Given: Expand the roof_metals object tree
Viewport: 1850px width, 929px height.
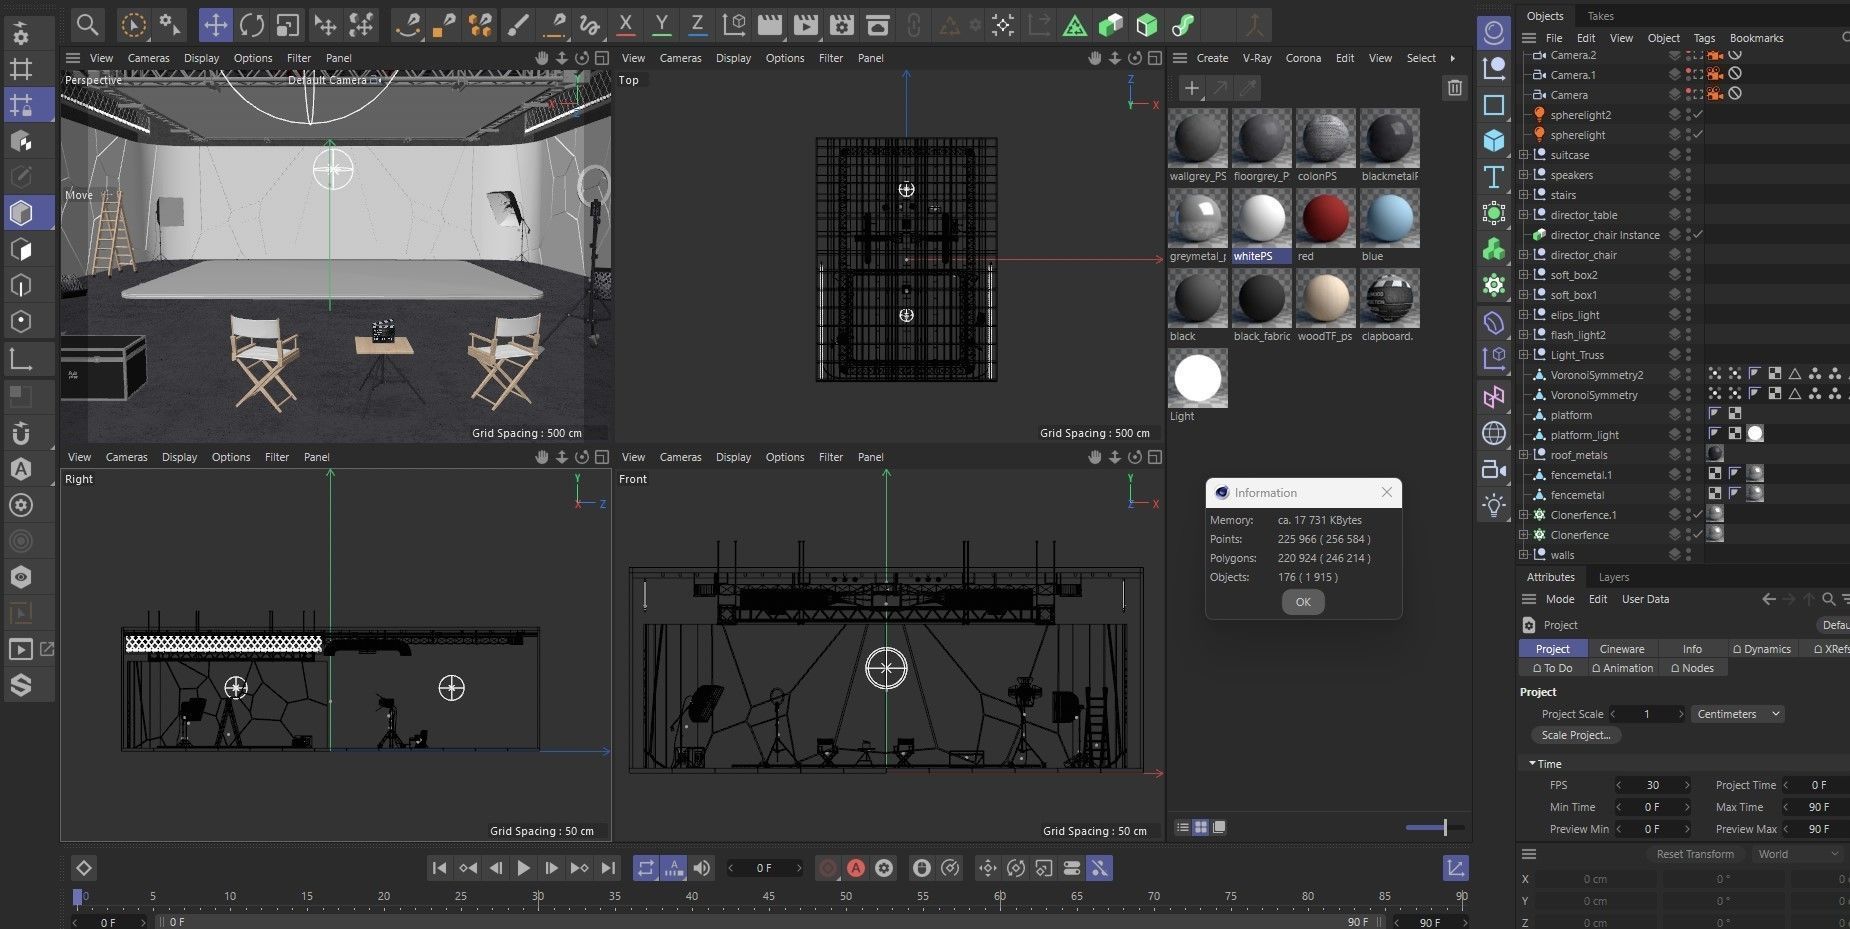Looking at the screenshot, I should 1523,455.
